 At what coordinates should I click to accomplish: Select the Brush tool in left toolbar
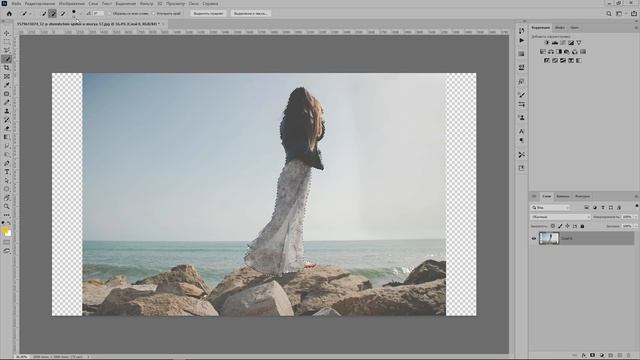(x=7, y=102)
